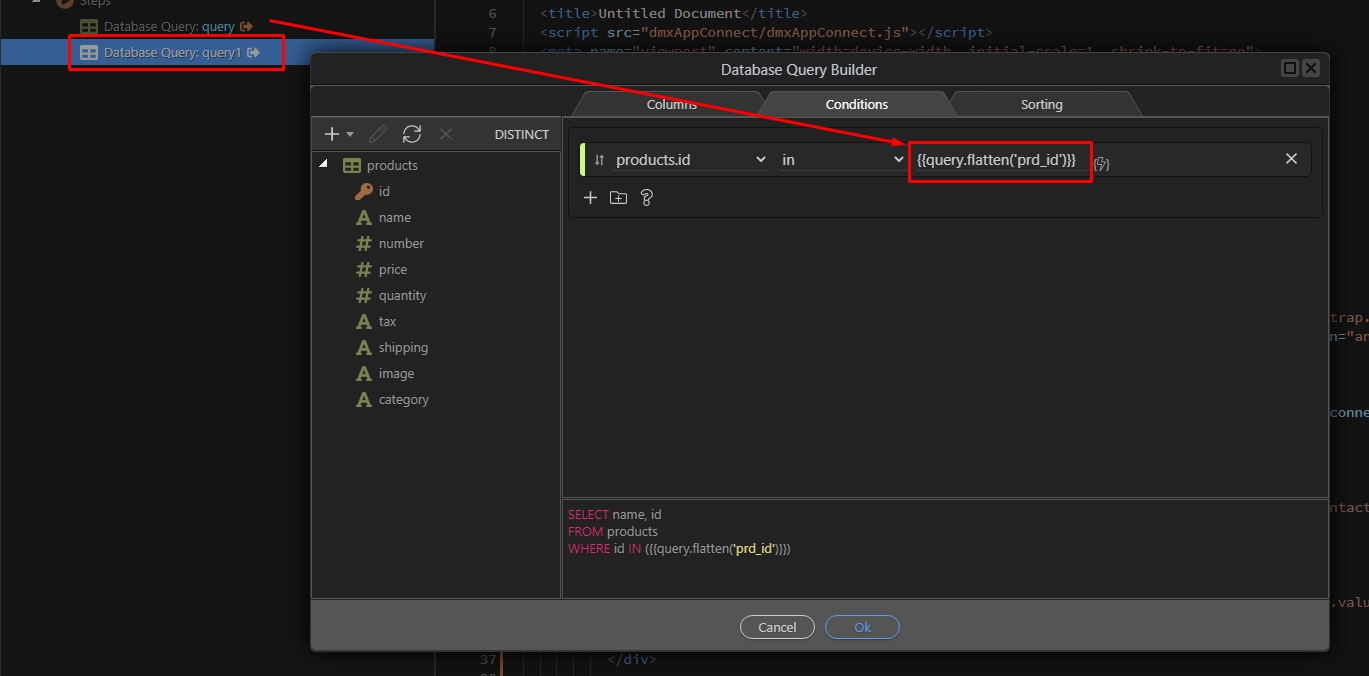The width and height of the screenshot is (1369, 676).
Task: Switch to the Columns tab
Action: [x=671, y=104]
